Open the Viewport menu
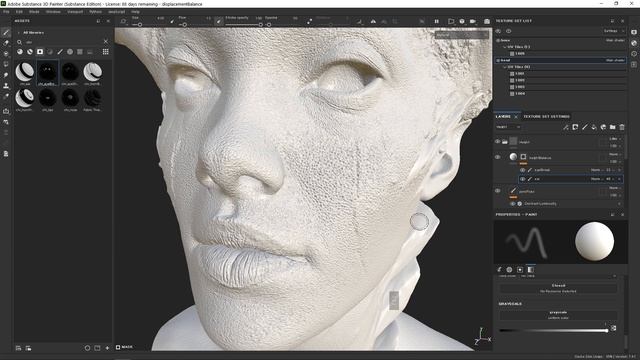Screen dimensions: 640x360 75,12
